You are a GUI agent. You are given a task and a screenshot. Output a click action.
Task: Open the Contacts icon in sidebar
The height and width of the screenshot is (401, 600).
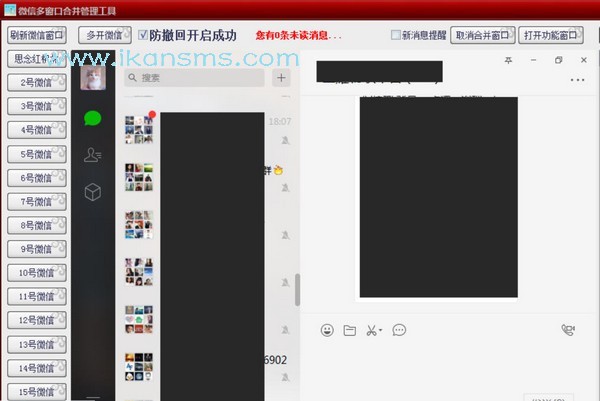tap(93, 155)
